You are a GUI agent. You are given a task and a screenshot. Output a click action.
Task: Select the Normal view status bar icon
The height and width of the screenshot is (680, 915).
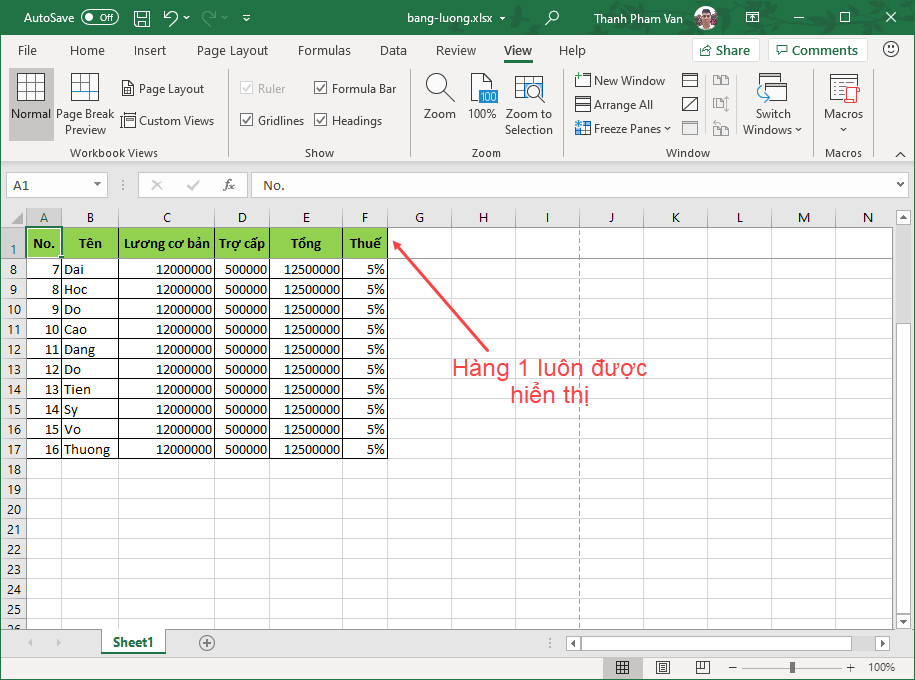[622, 667]
